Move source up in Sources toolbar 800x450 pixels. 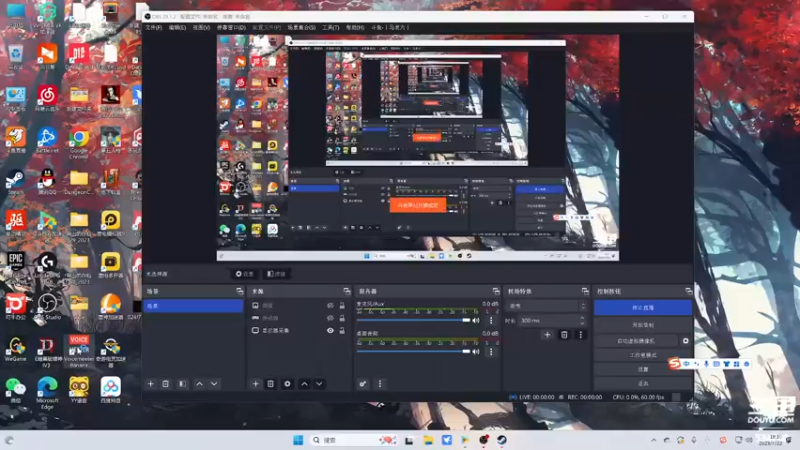[304, 384]
